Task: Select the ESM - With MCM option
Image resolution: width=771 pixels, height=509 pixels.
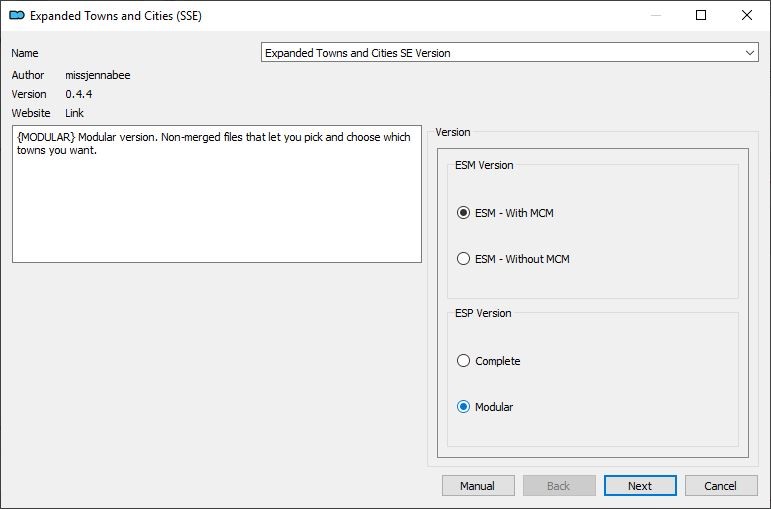Action: tap(505, 213)
